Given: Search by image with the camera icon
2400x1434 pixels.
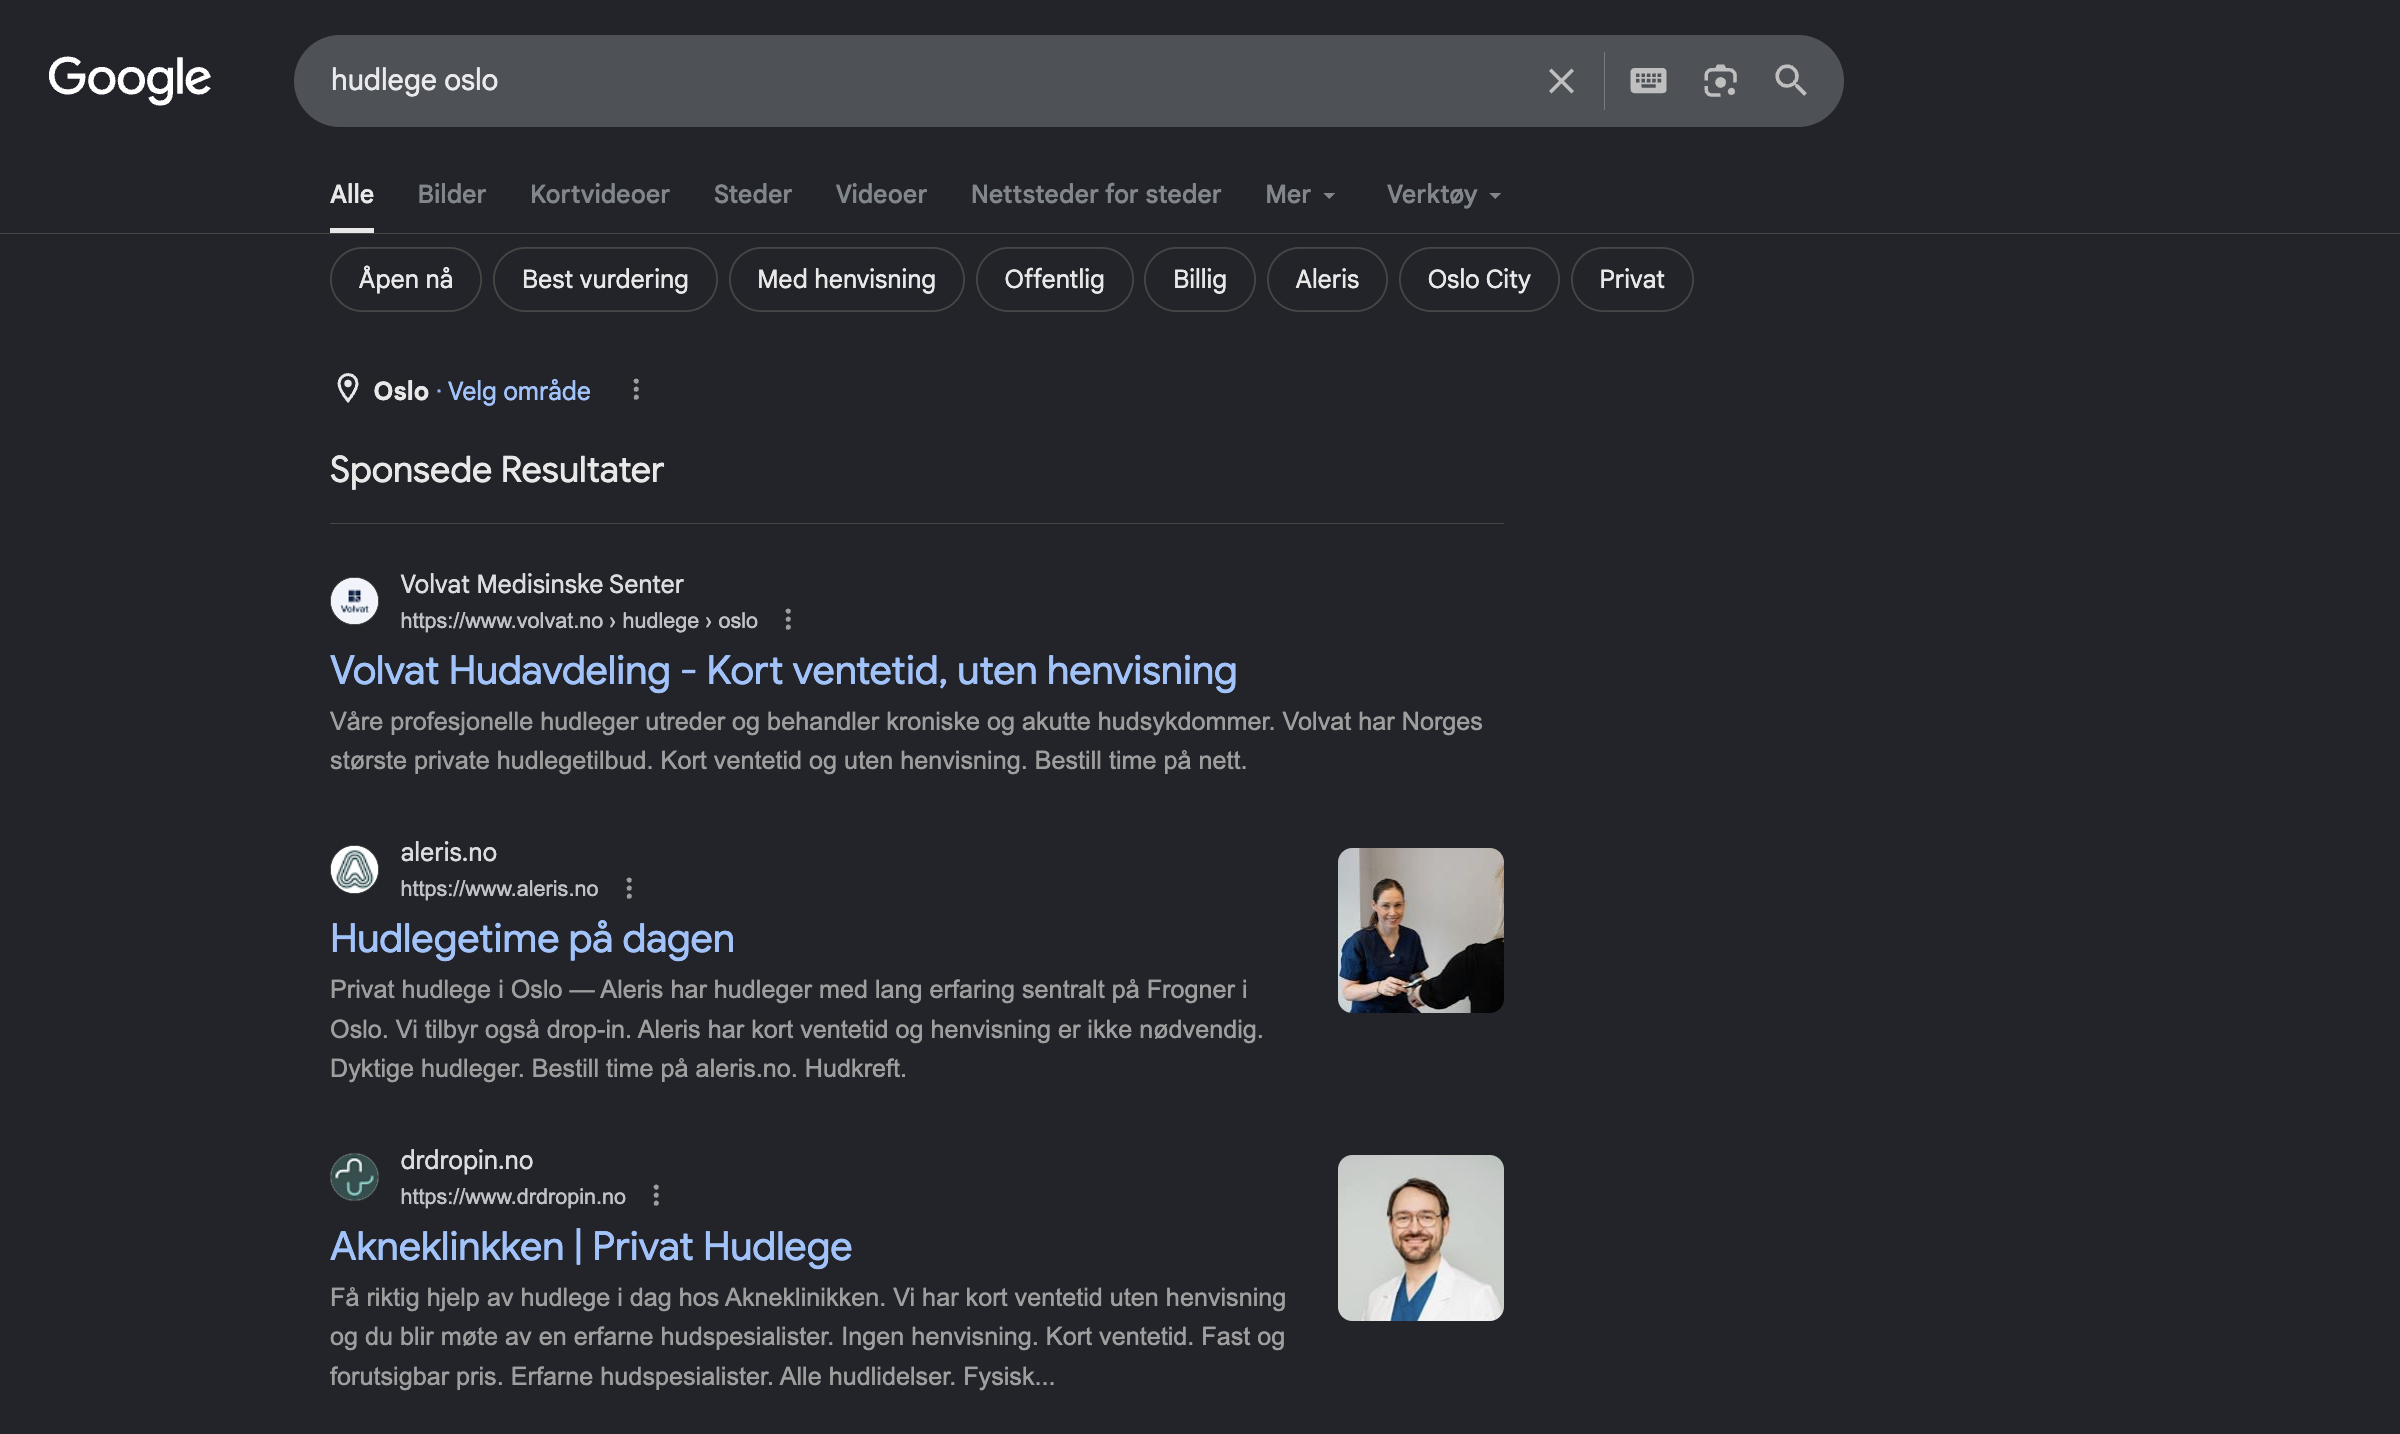Looking at the screenshot, I should 1720,81.
